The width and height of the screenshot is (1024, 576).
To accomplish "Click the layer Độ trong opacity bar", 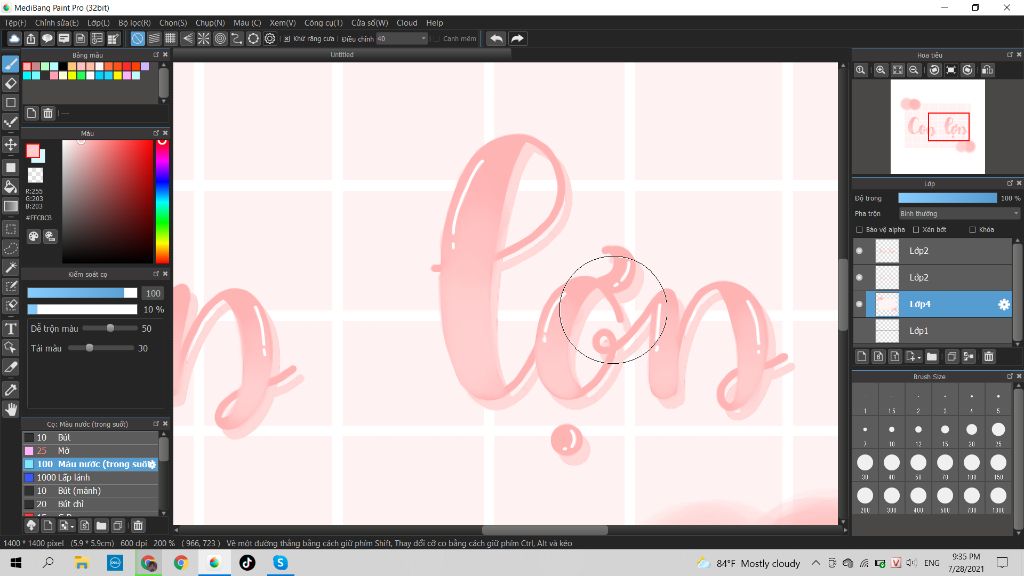I will point(948,198).
